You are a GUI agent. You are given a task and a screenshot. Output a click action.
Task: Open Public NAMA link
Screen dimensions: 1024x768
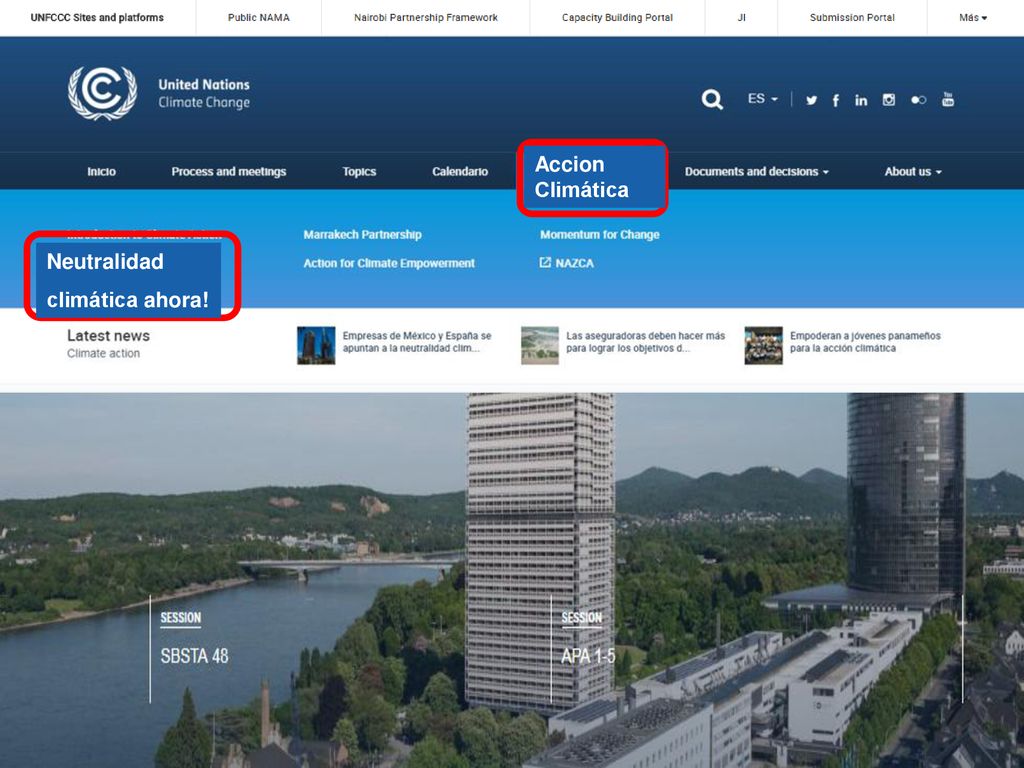[259, 18]
